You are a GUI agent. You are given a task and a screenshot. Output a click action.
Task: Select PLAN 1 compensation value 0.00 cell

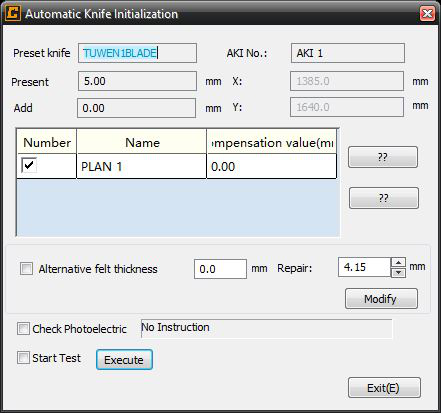[272, 166]
